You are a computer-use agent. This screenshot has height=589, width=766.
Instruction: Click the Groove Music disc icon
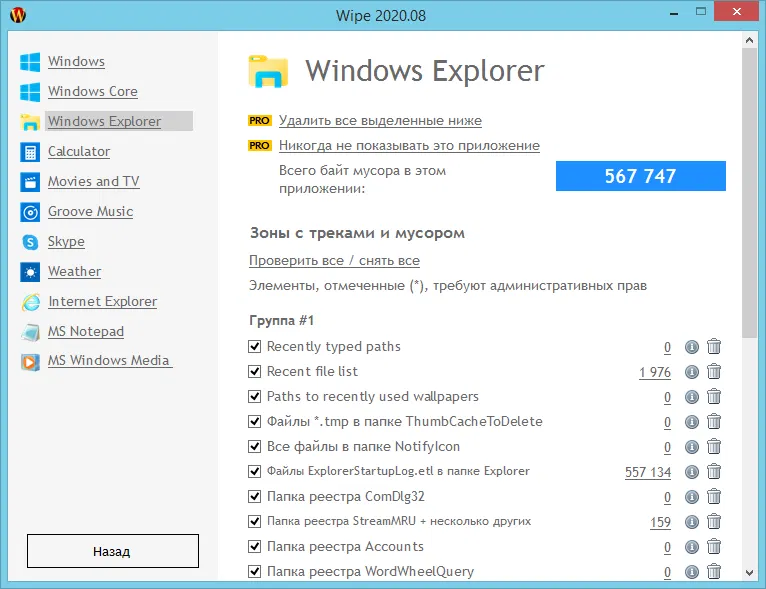pyautogui.click(x=30, y=212)
